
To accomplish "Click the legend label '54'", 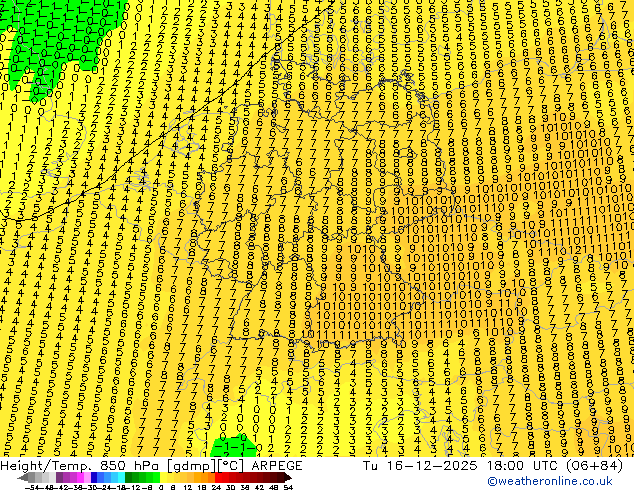I will tap(288, 488).
